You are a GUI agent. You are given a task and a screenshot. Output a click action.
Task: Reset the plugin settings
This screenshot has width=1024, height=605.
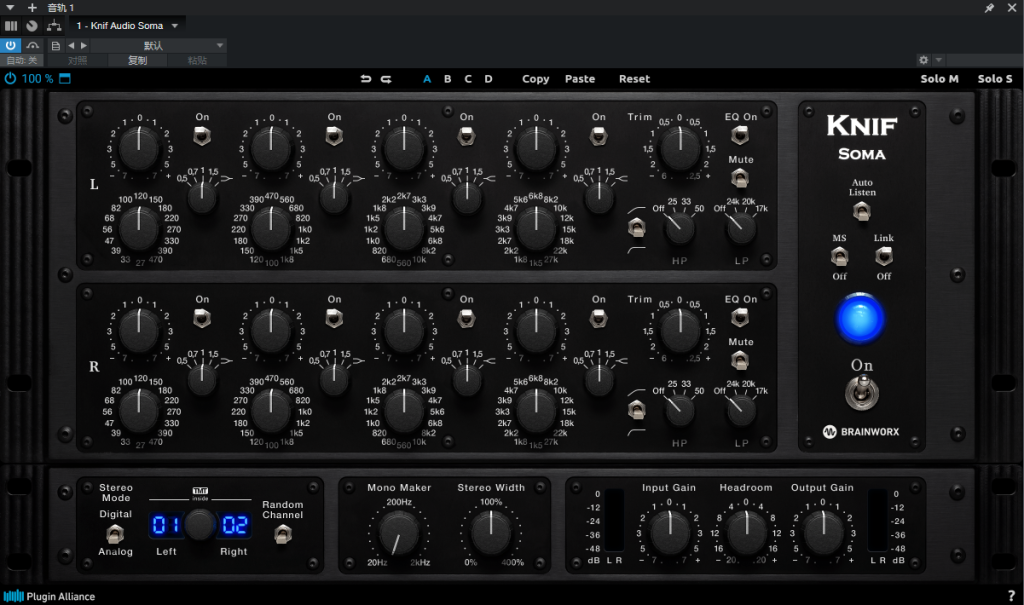tap(634, 79)
